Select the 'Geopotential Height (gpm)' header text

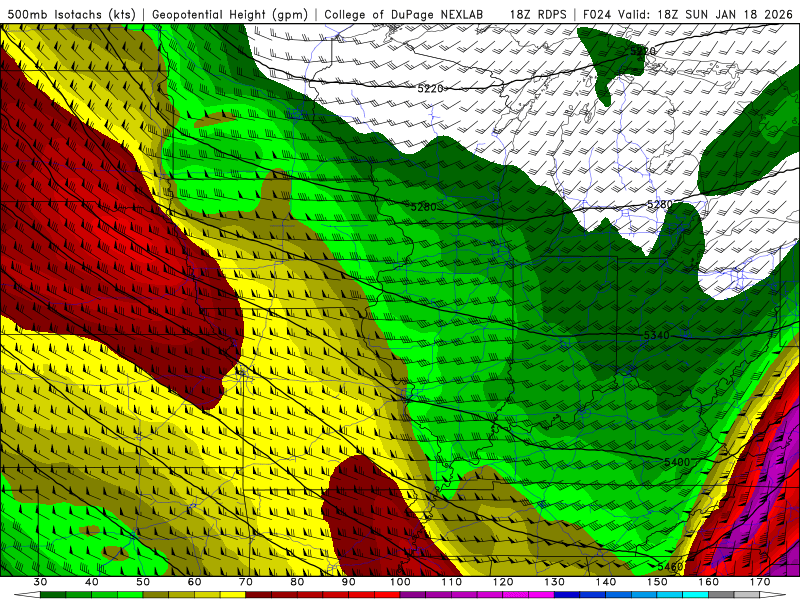click(x=230, y=14)
